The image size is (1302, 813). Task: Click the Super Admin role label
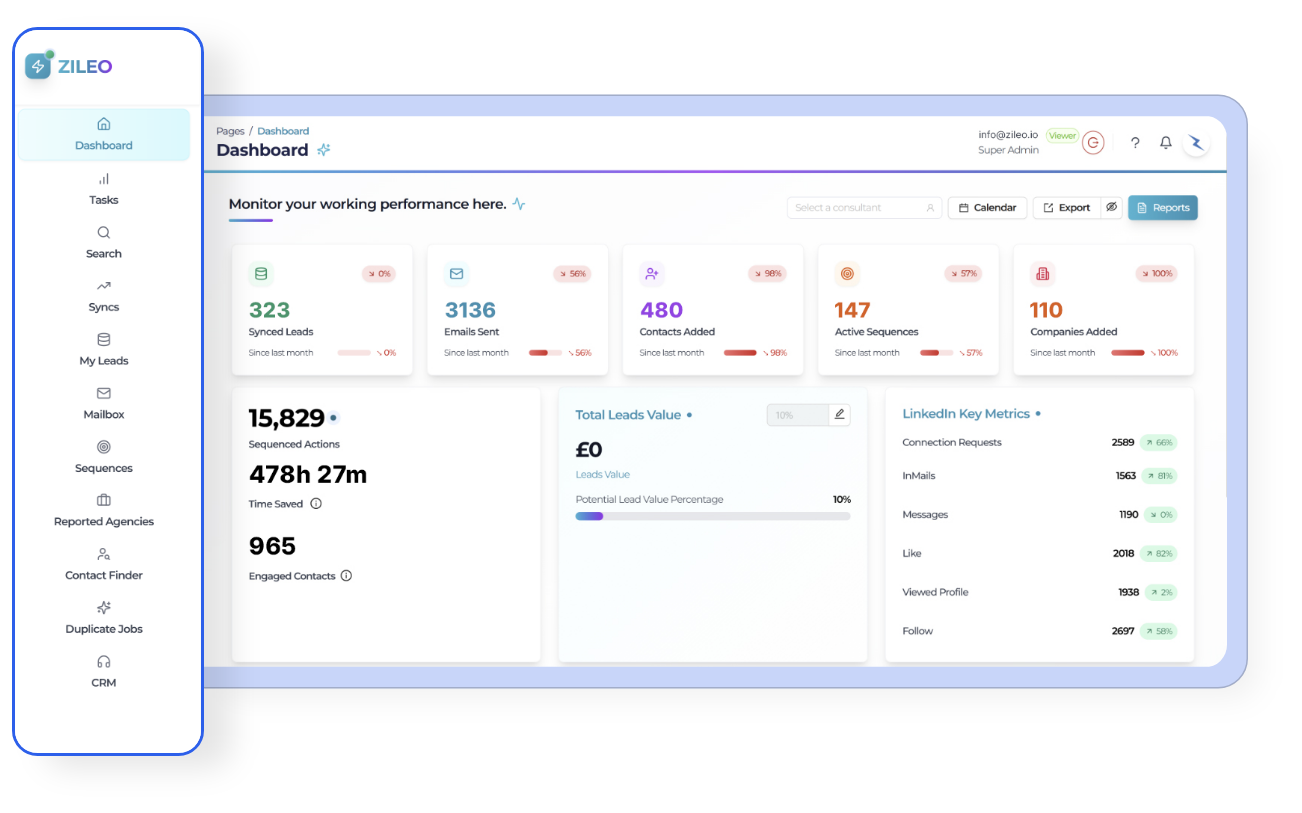1008,150
